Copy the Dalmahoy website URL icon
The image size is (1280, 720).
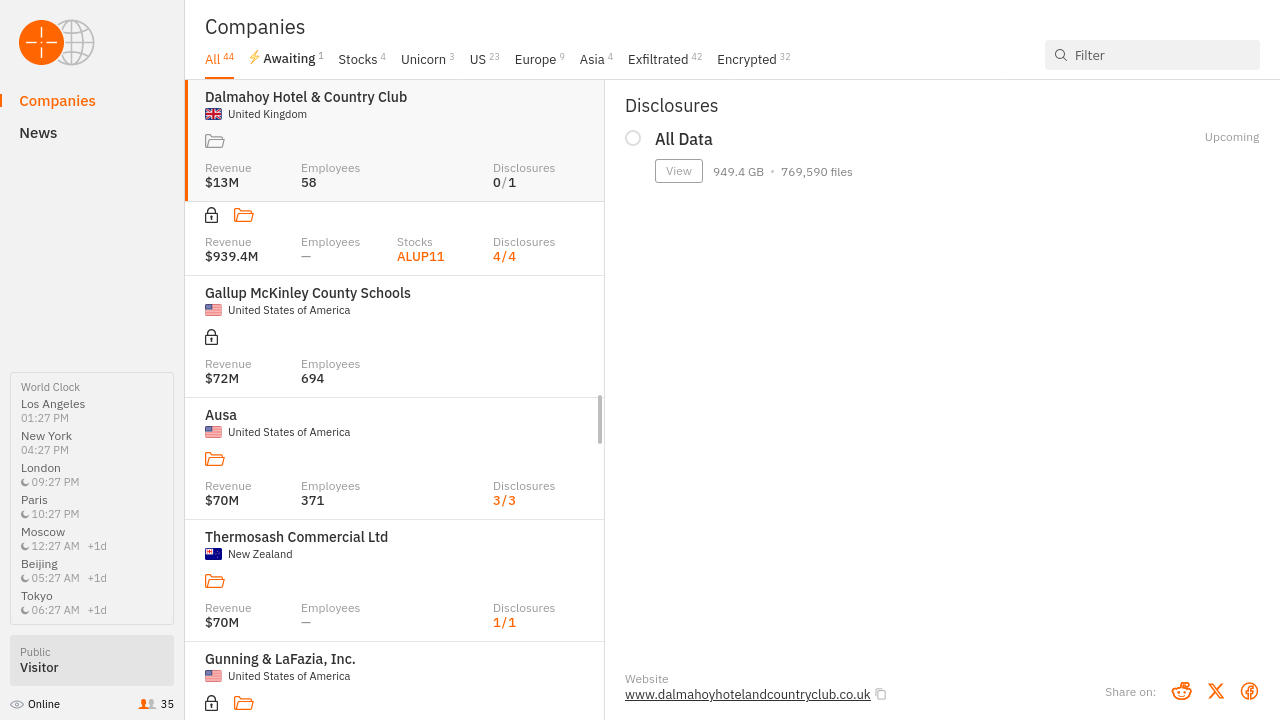881,694
